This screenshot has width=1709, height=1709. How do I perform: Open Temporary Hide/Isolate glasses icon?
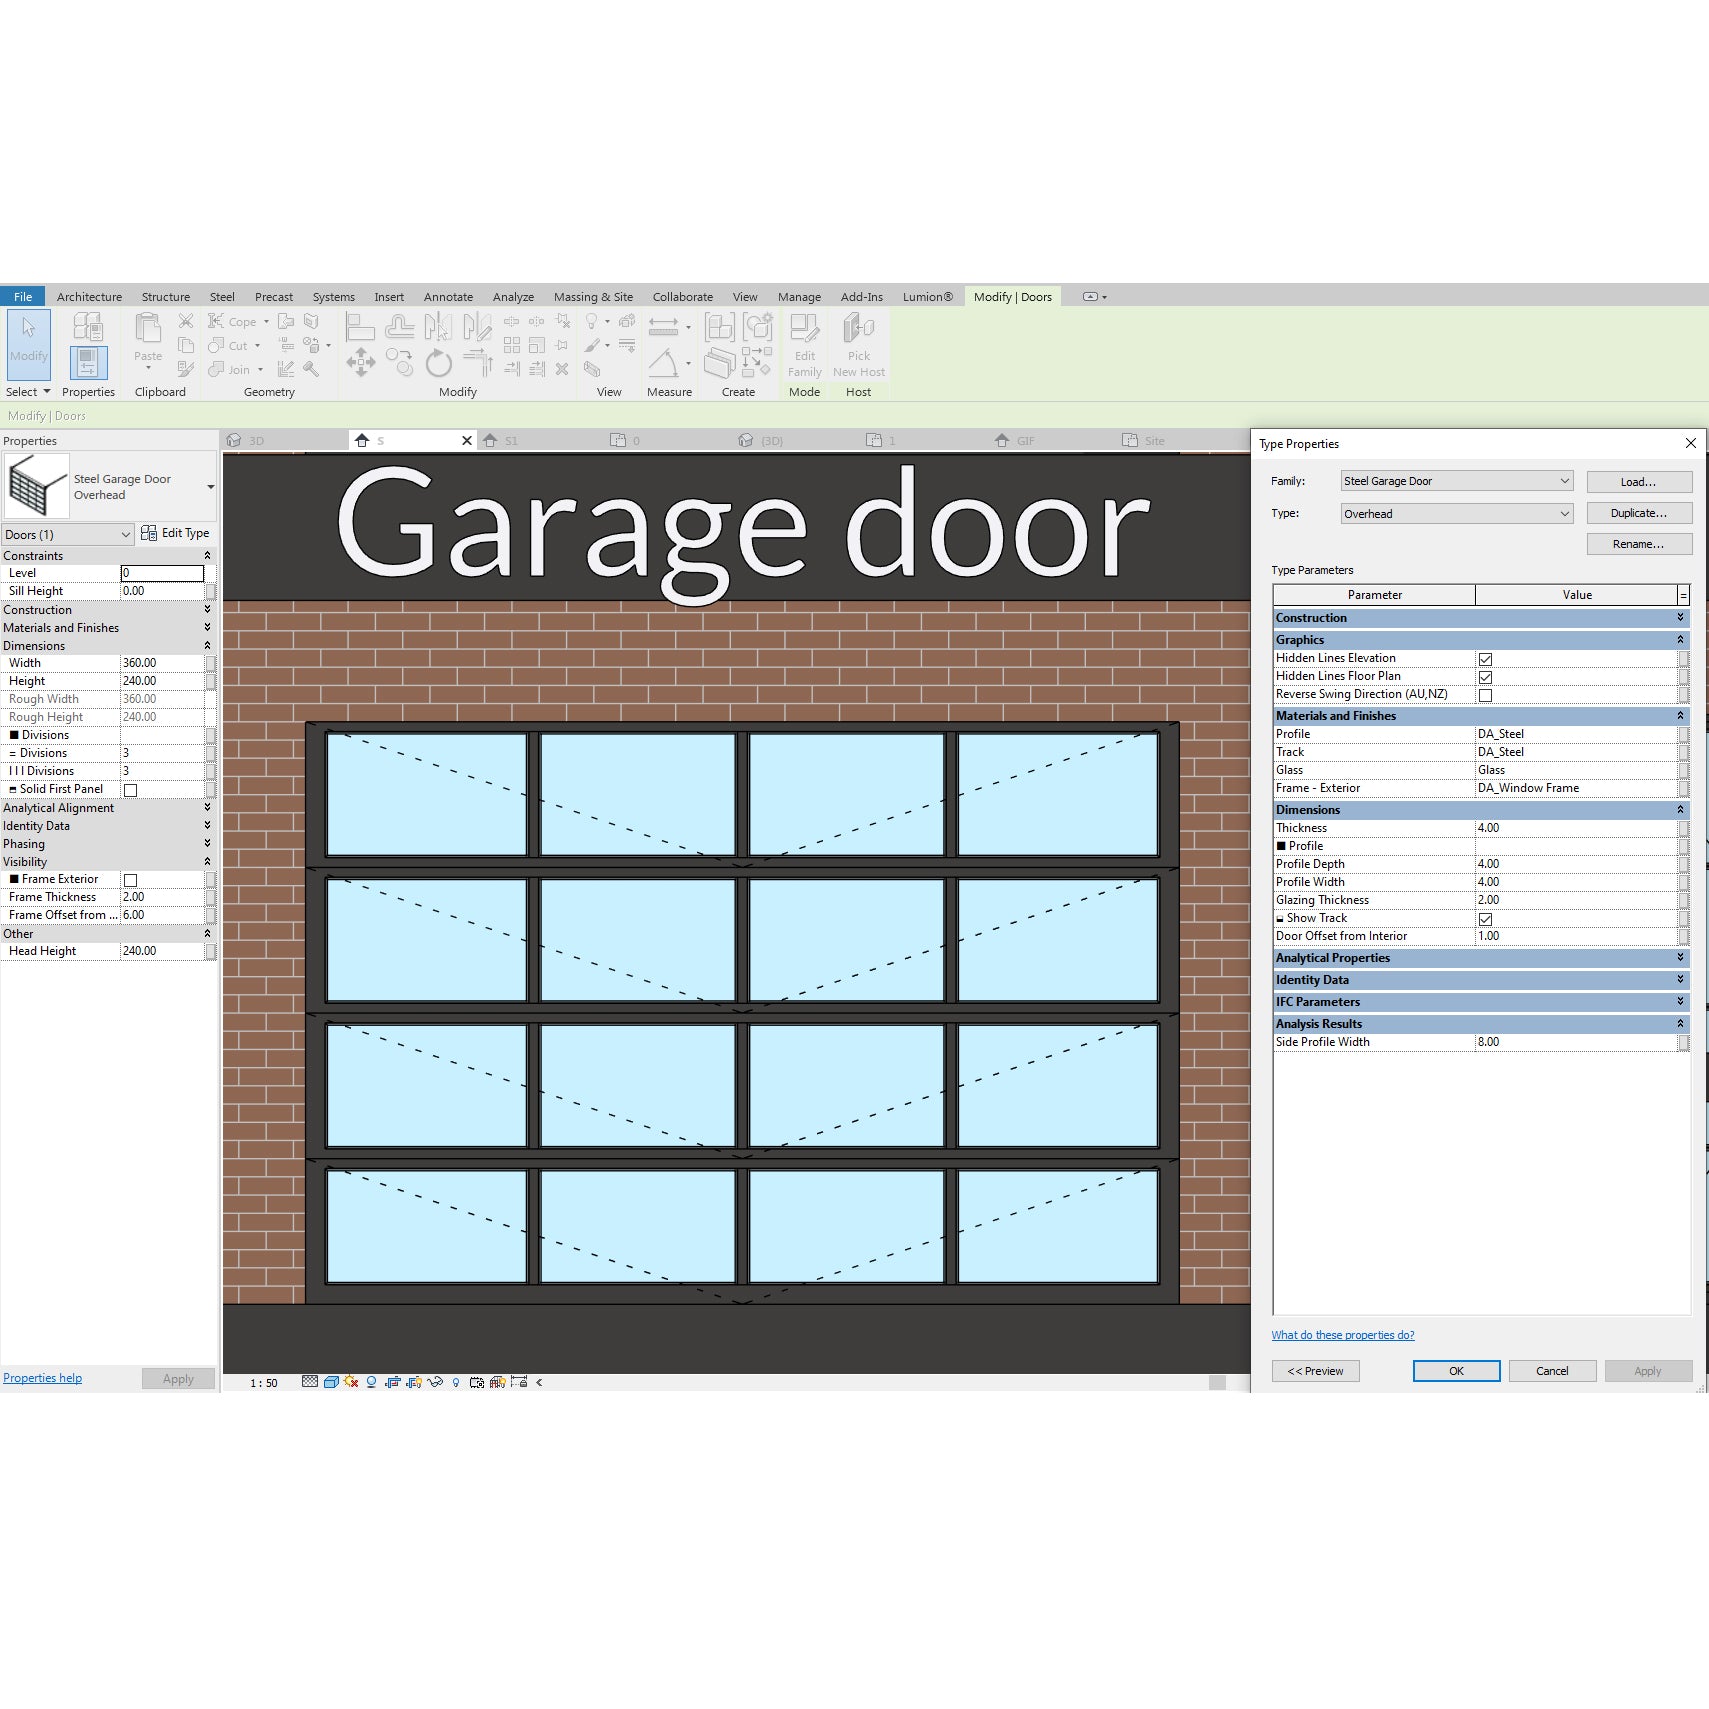pos(435,1382)
